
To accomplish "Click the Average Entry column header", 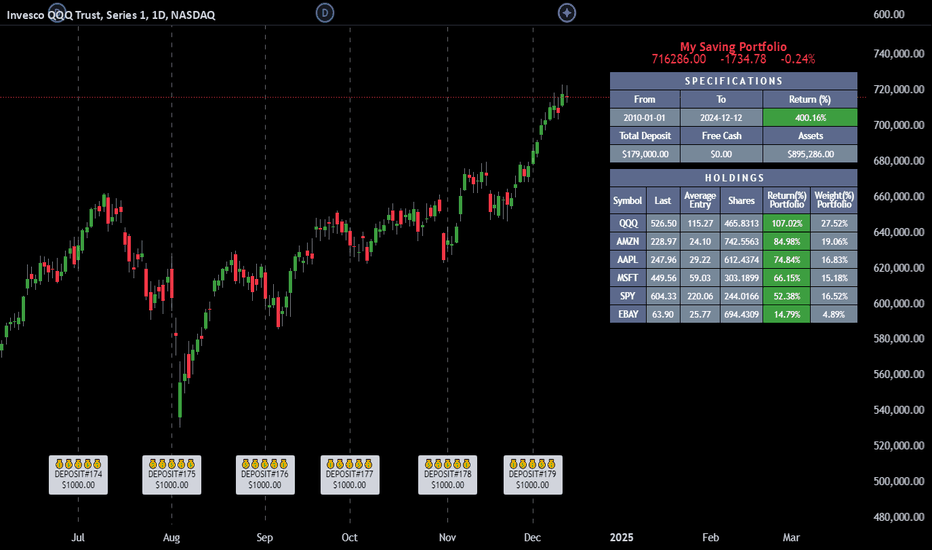I will (700, 200).
